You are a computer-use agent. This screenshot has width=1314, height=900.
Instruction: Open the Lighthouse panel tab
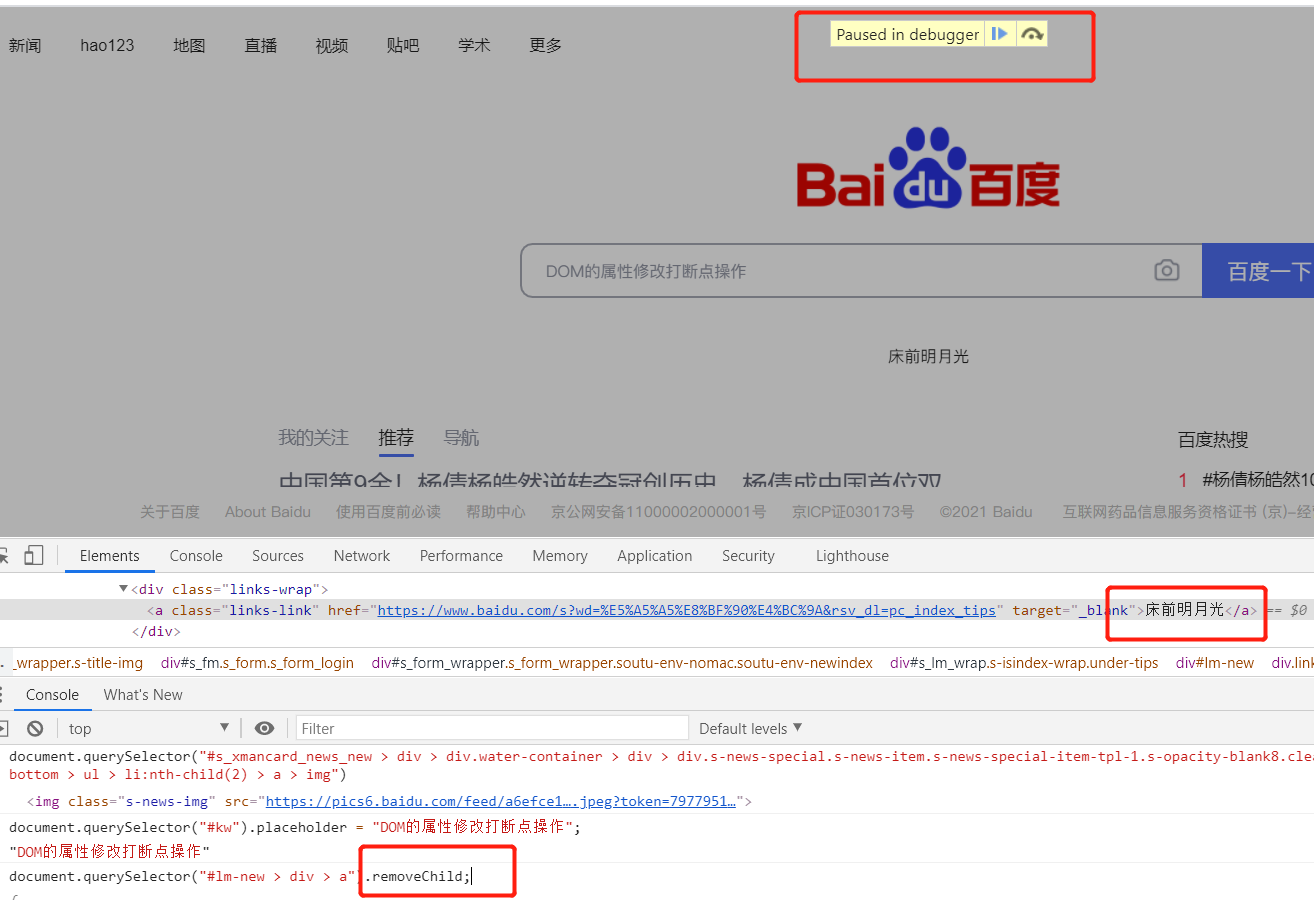pyautogui.click(x=852, y=556)
